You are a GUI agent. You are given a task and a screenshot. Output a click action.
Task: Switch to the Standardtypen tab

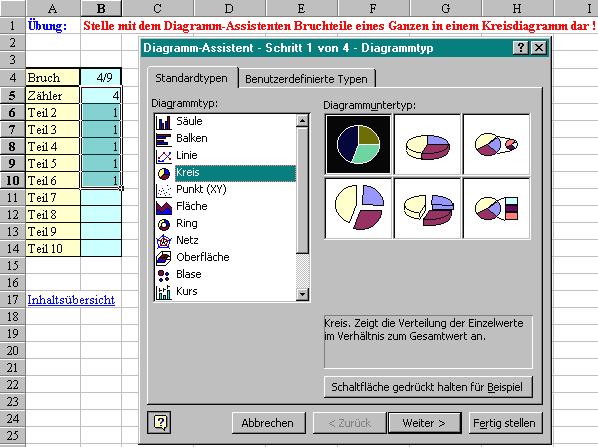click(191, 78)
